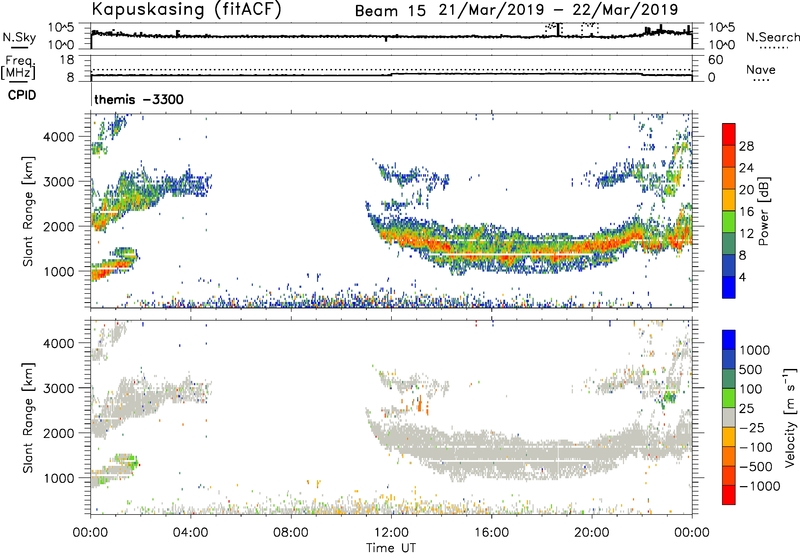This screenshot has width=800, height=554.
Task: Click the blue bottom of the power colorbar
Action: pos(729,289)
